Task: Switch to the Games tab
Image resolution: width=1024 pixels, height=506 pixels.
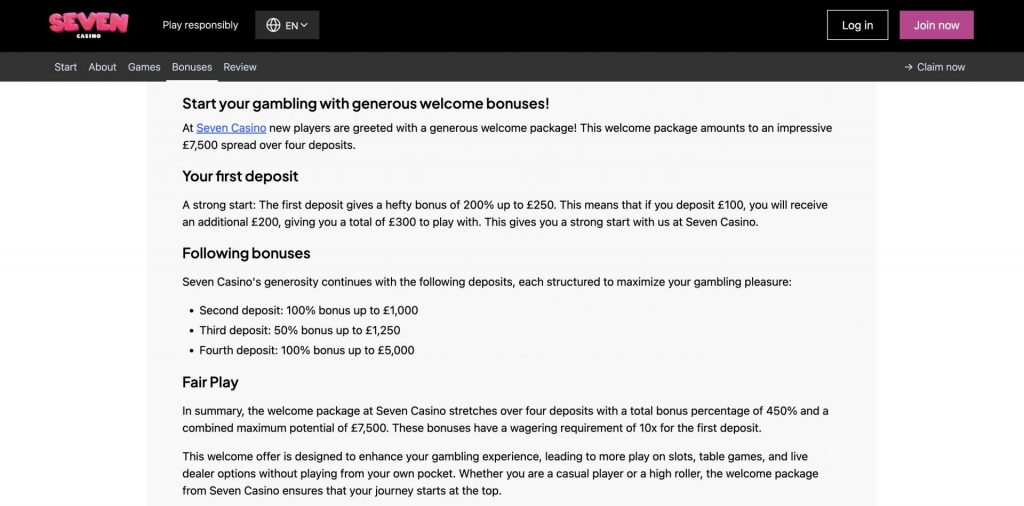Action: point(144,67)
